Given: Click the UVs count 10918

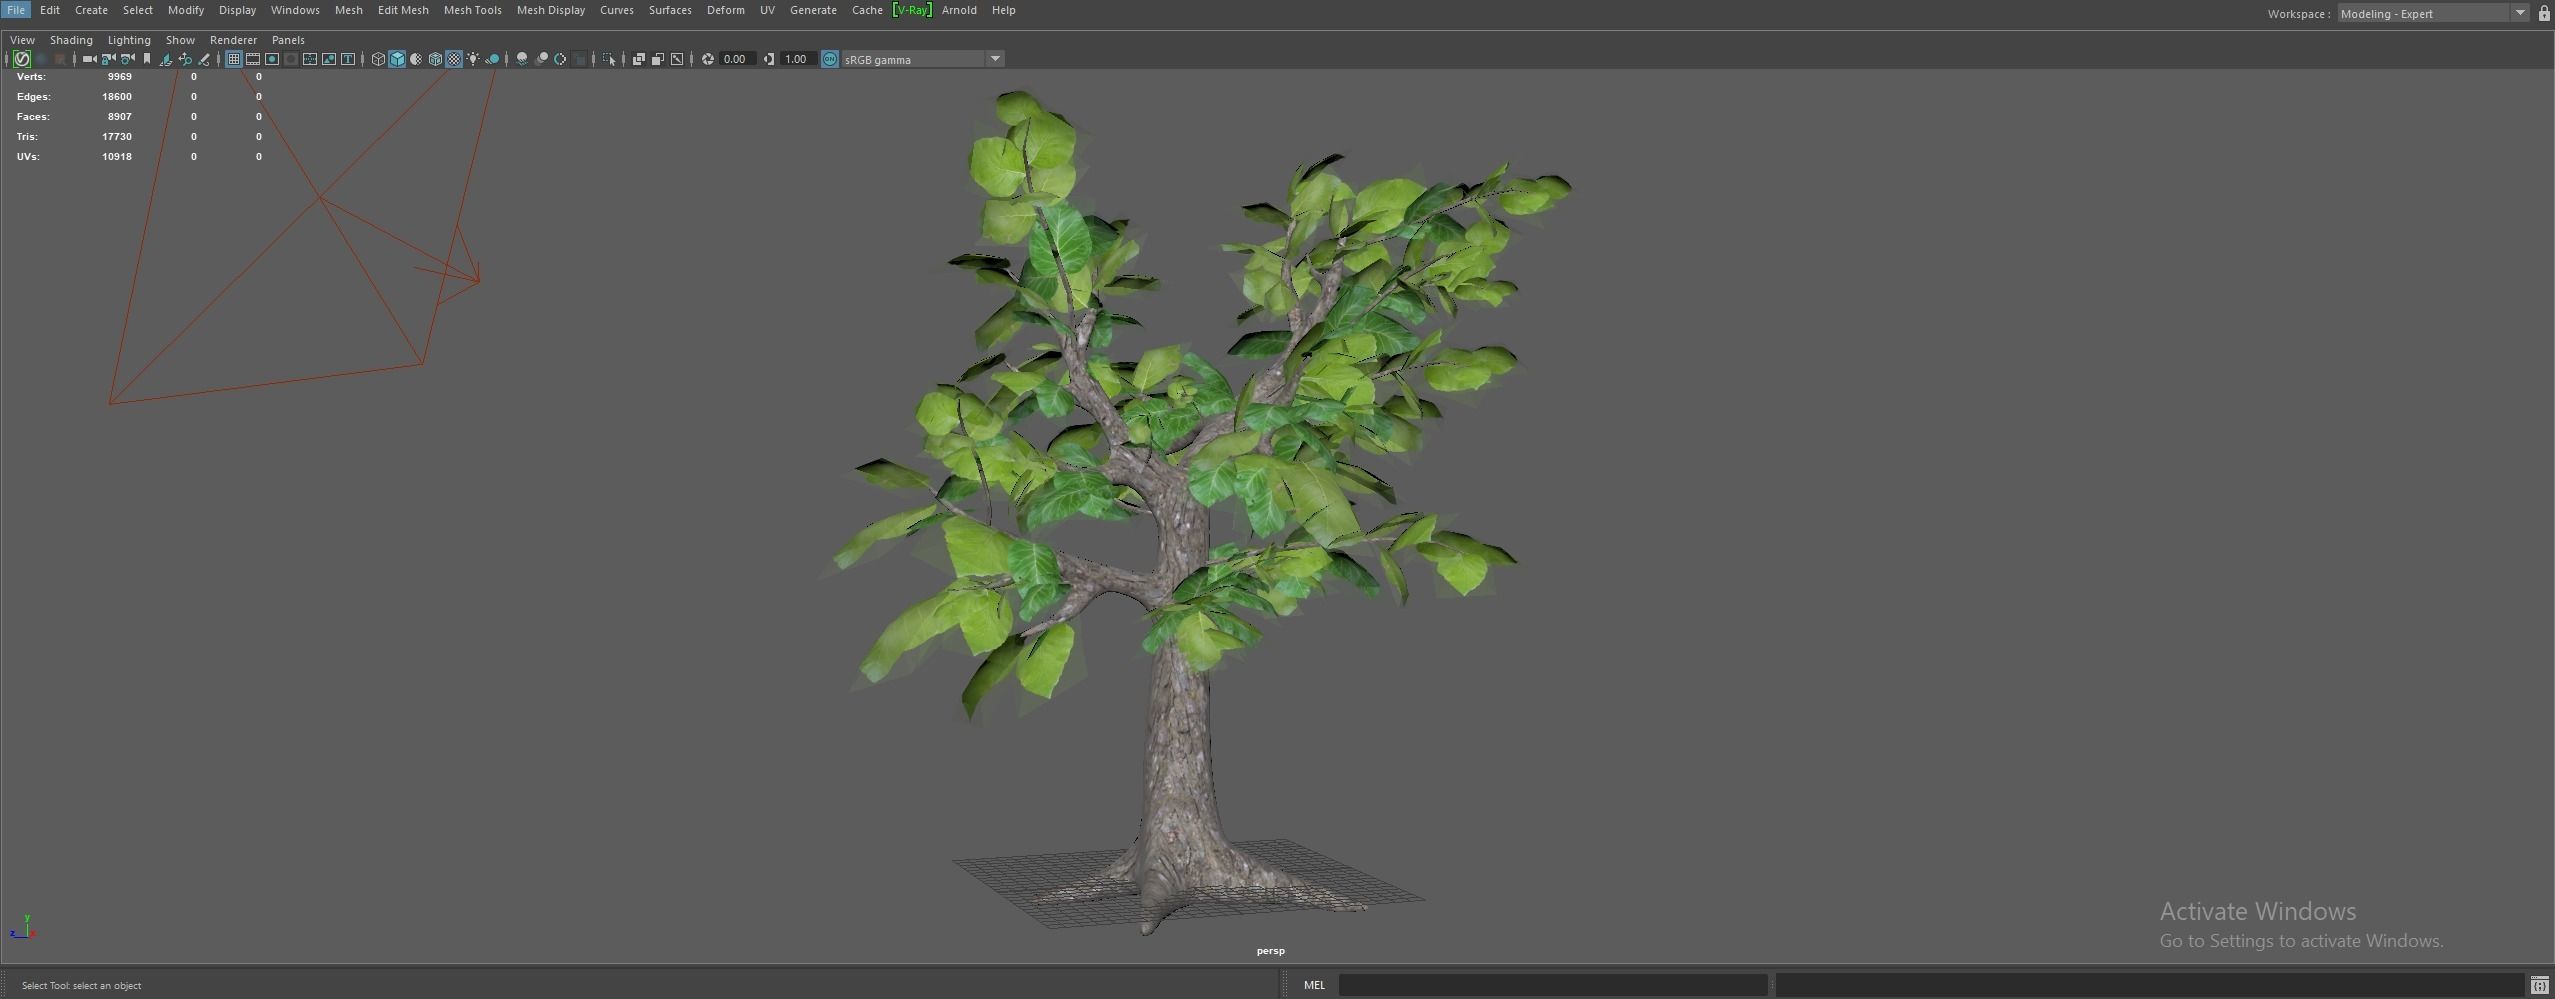Looking at the screenshot, I should tap(117, 156).
